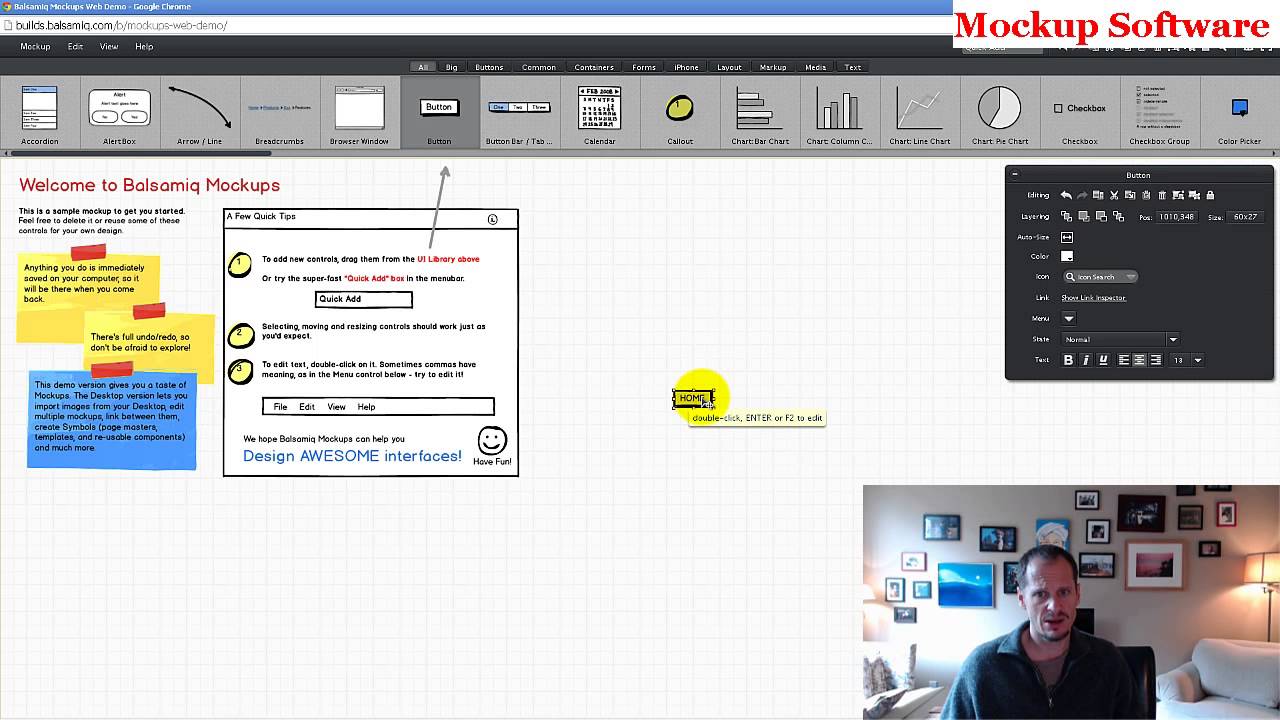Set text alignment to right
The width and height of the screenshot is (1280, 720).
tap(1155, 360)
